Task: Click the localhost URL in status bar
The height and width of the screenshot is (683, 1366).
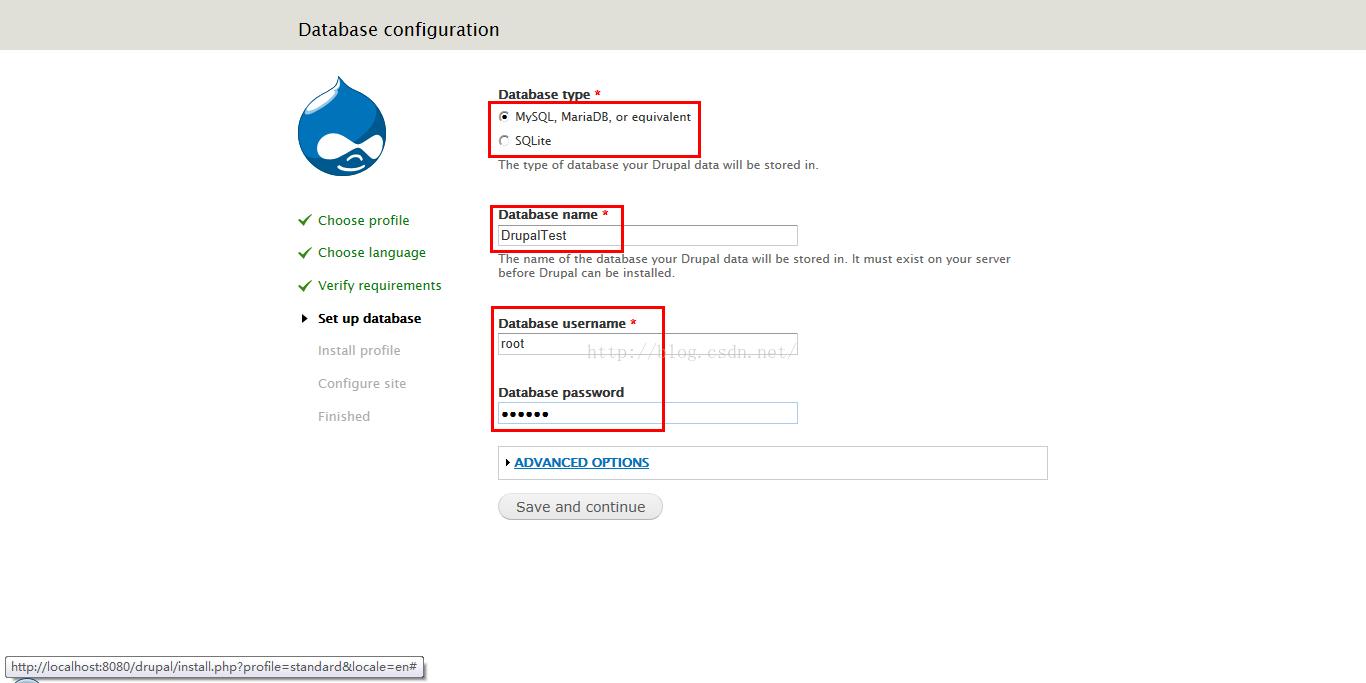Action: point(214,667)
